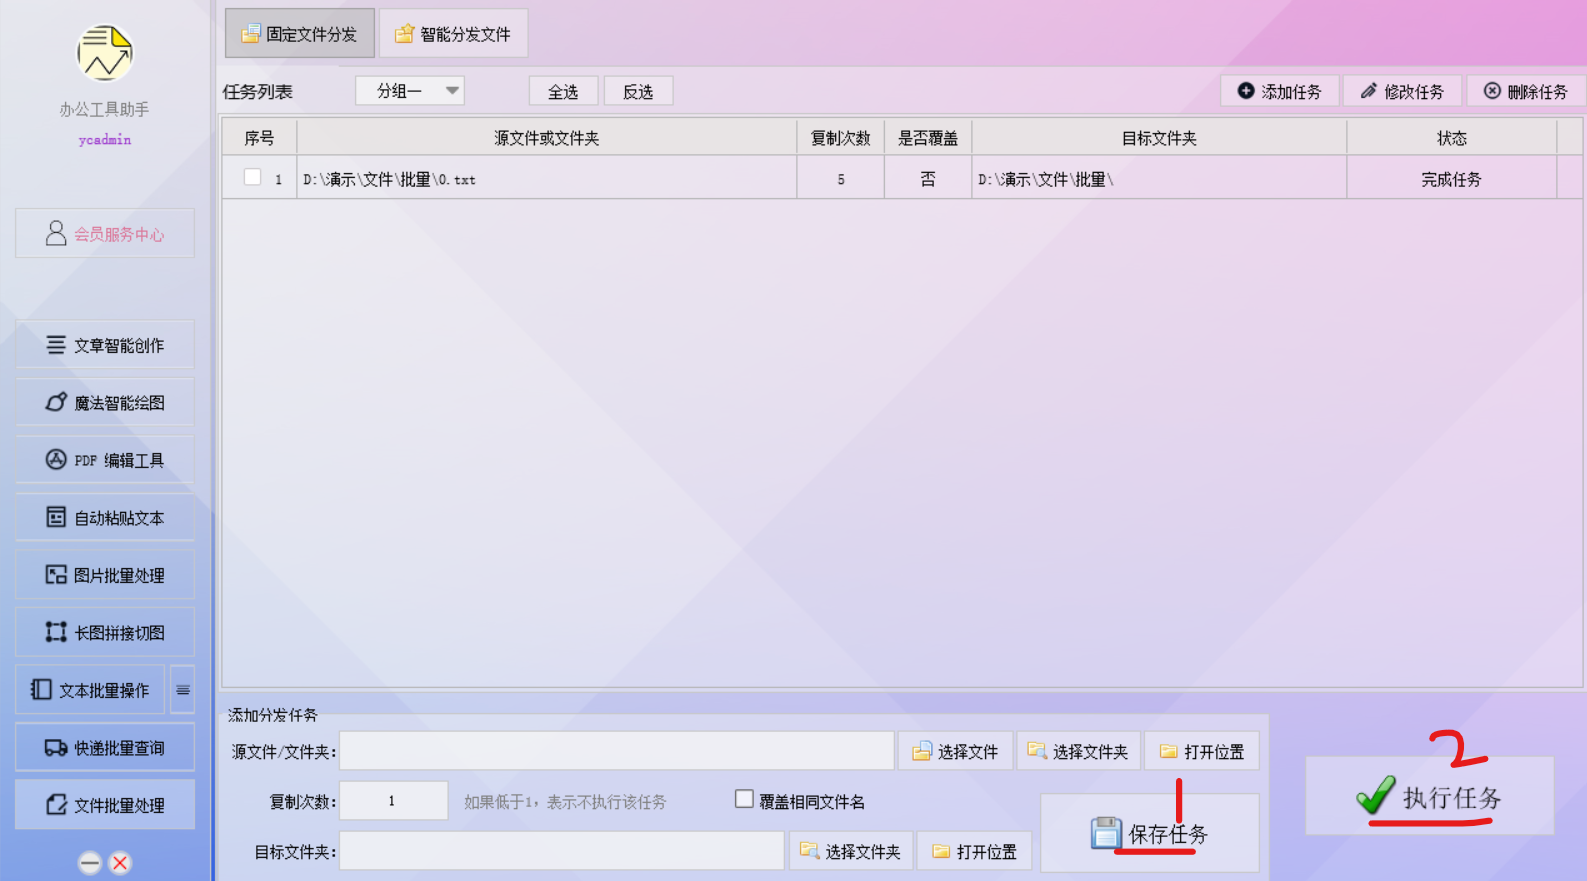1587x881 pixels.
Task: Click the 是否覆盖 column header
Action: 928,138
